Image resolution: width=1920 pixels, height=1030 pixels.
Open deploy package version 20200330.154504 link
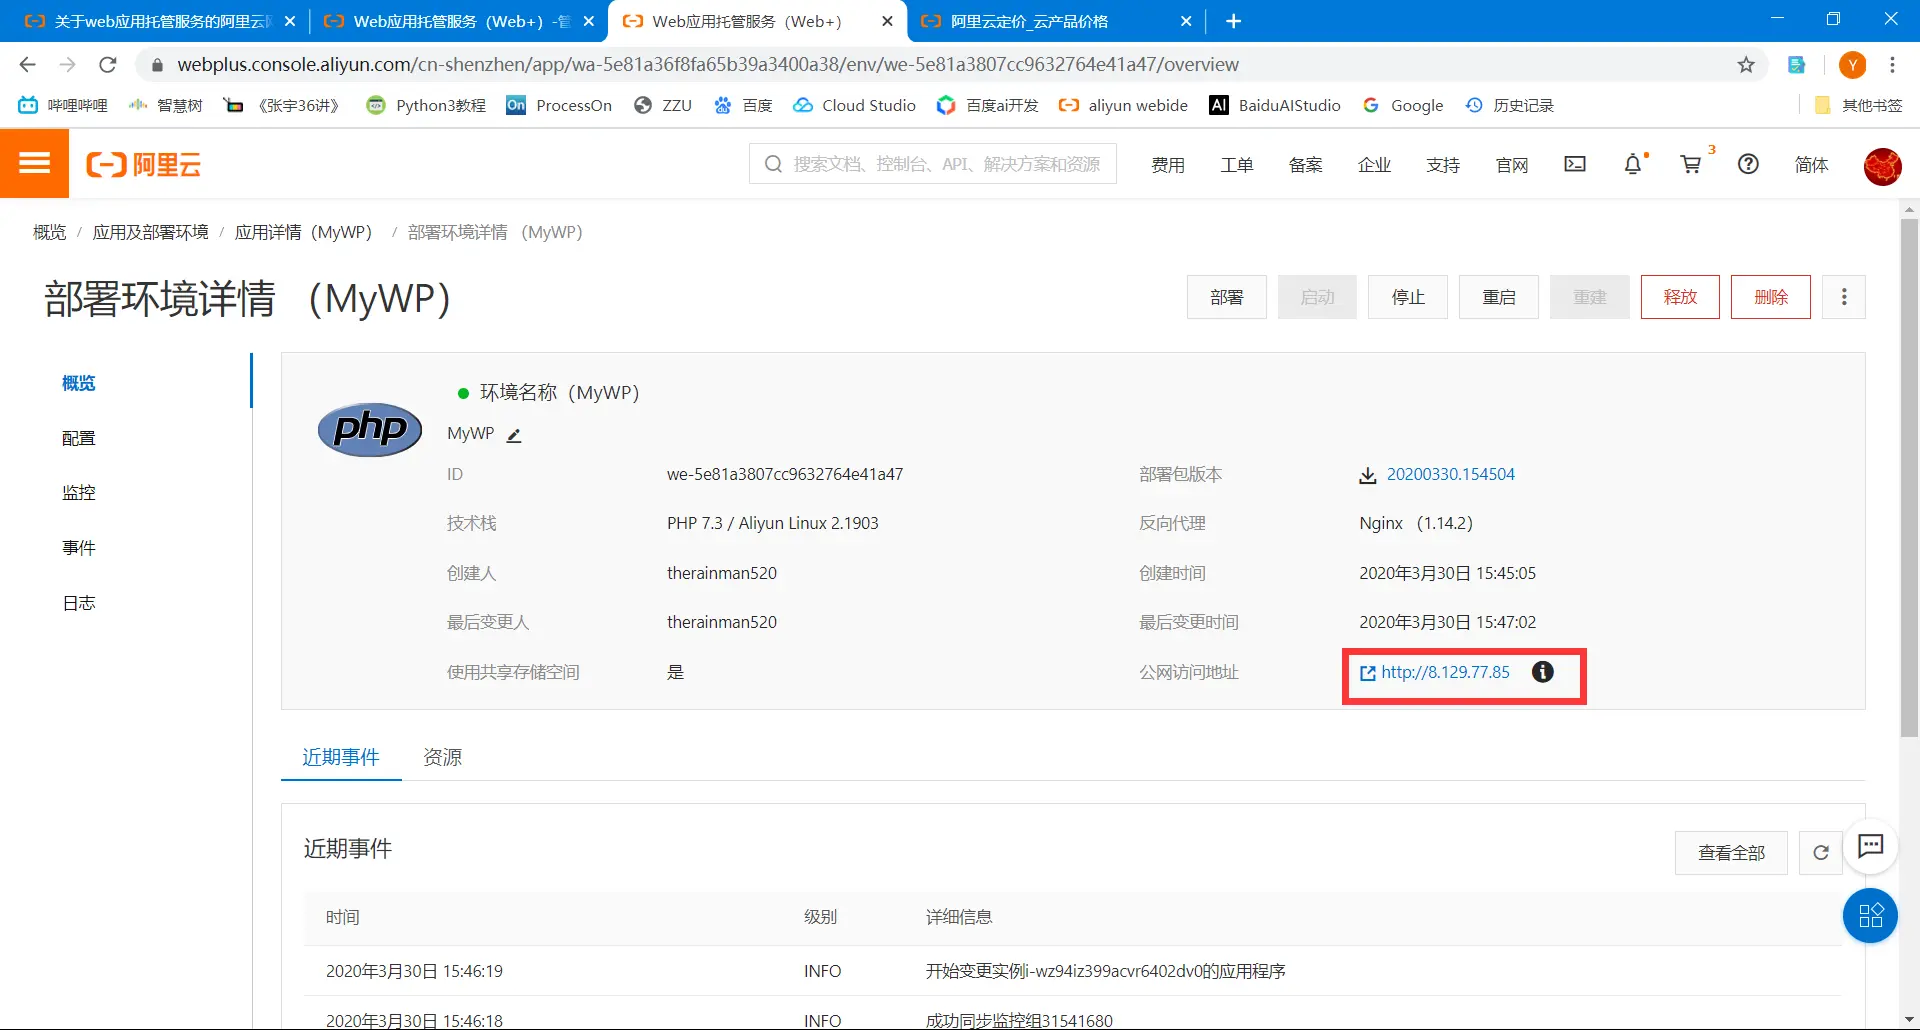[x=1450, y=474]
